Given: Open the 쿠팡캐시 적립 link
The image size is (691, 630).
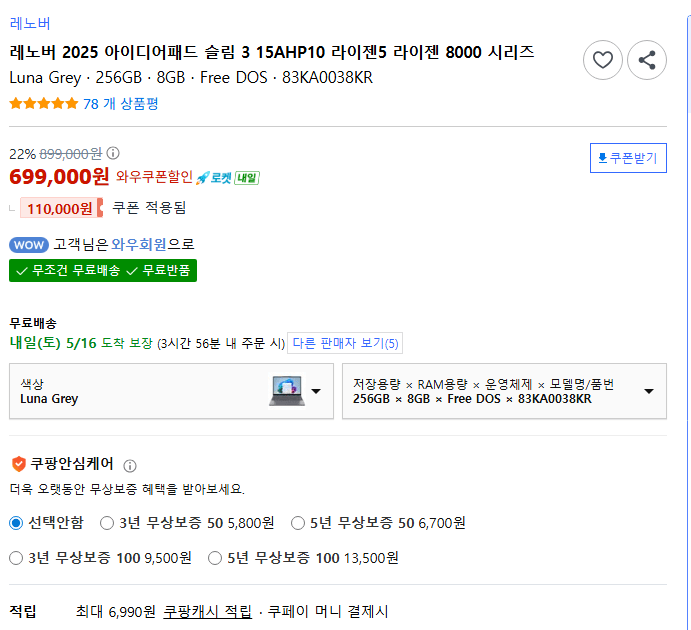Looking at the screenshot, I should click(208, 611).
